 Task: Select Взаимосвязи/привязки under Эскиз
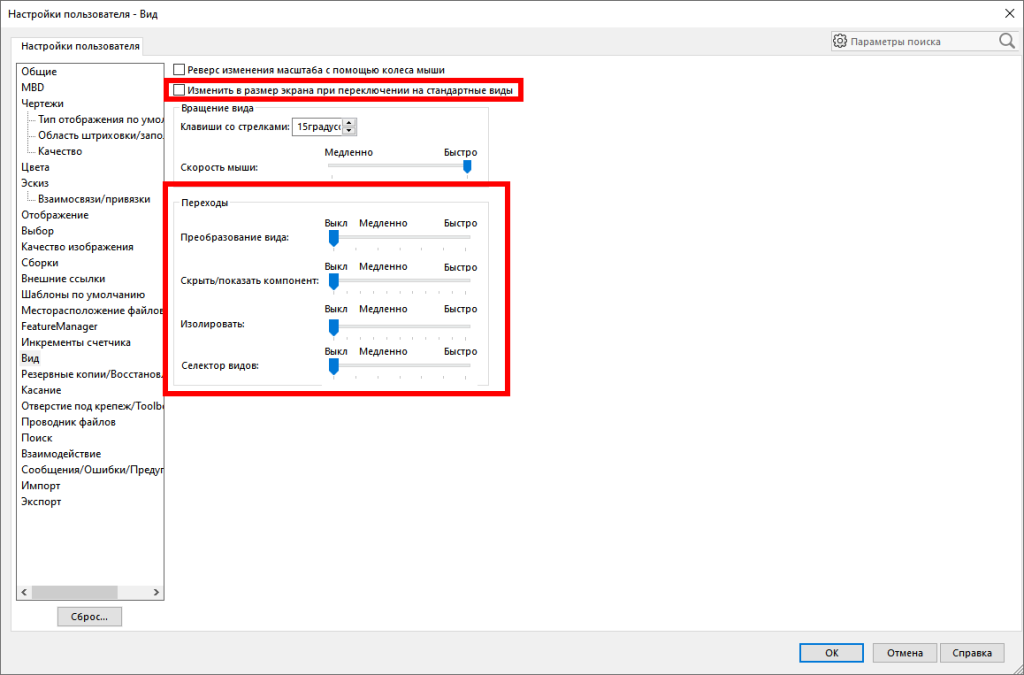[x=93, y=199]
